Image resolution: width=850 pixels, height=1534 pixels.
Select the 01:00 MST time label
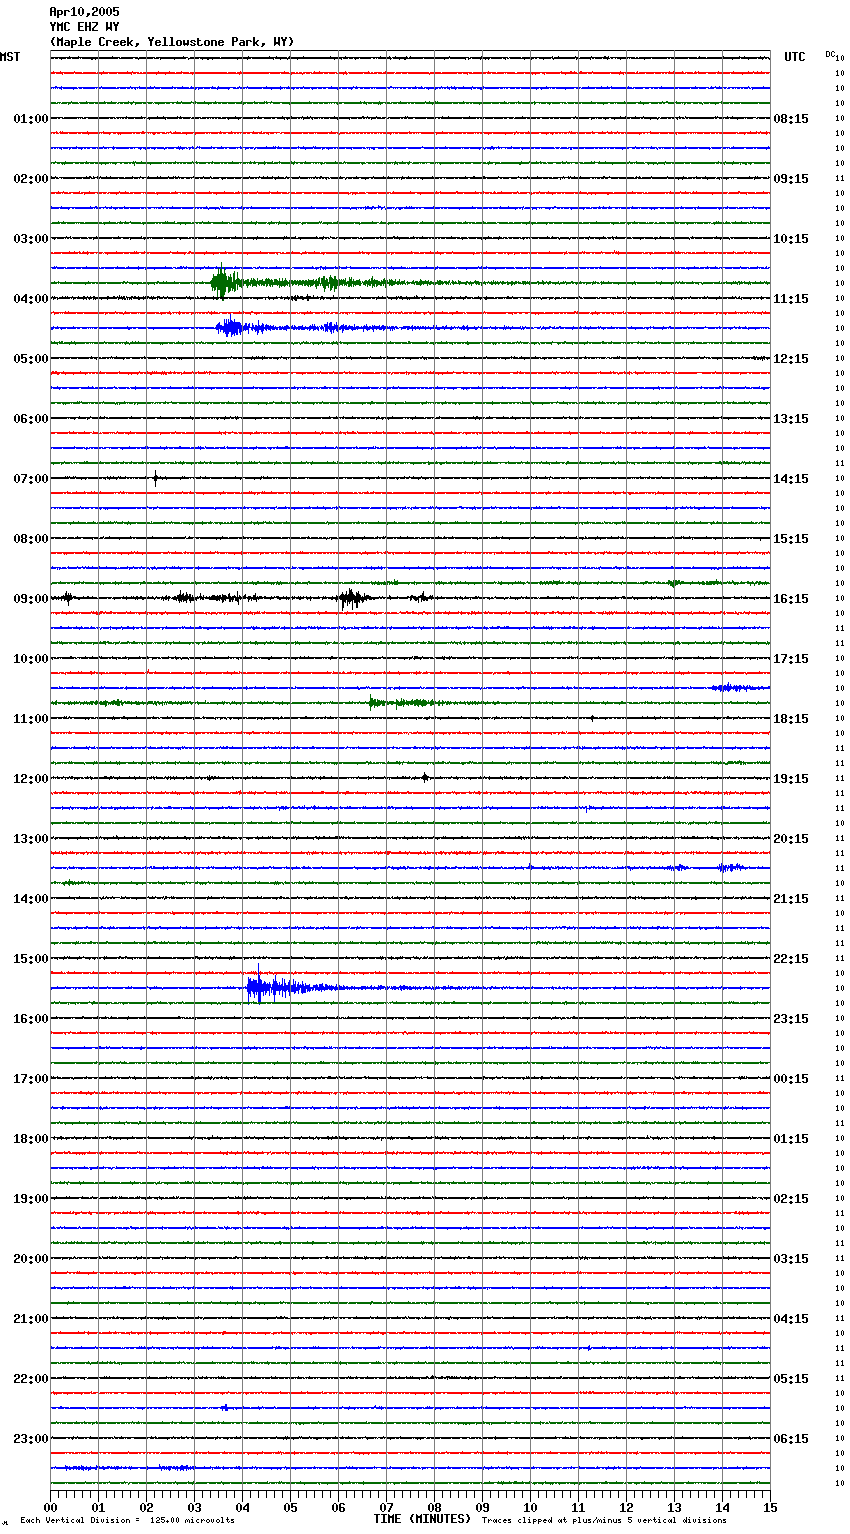click(31, 119)
